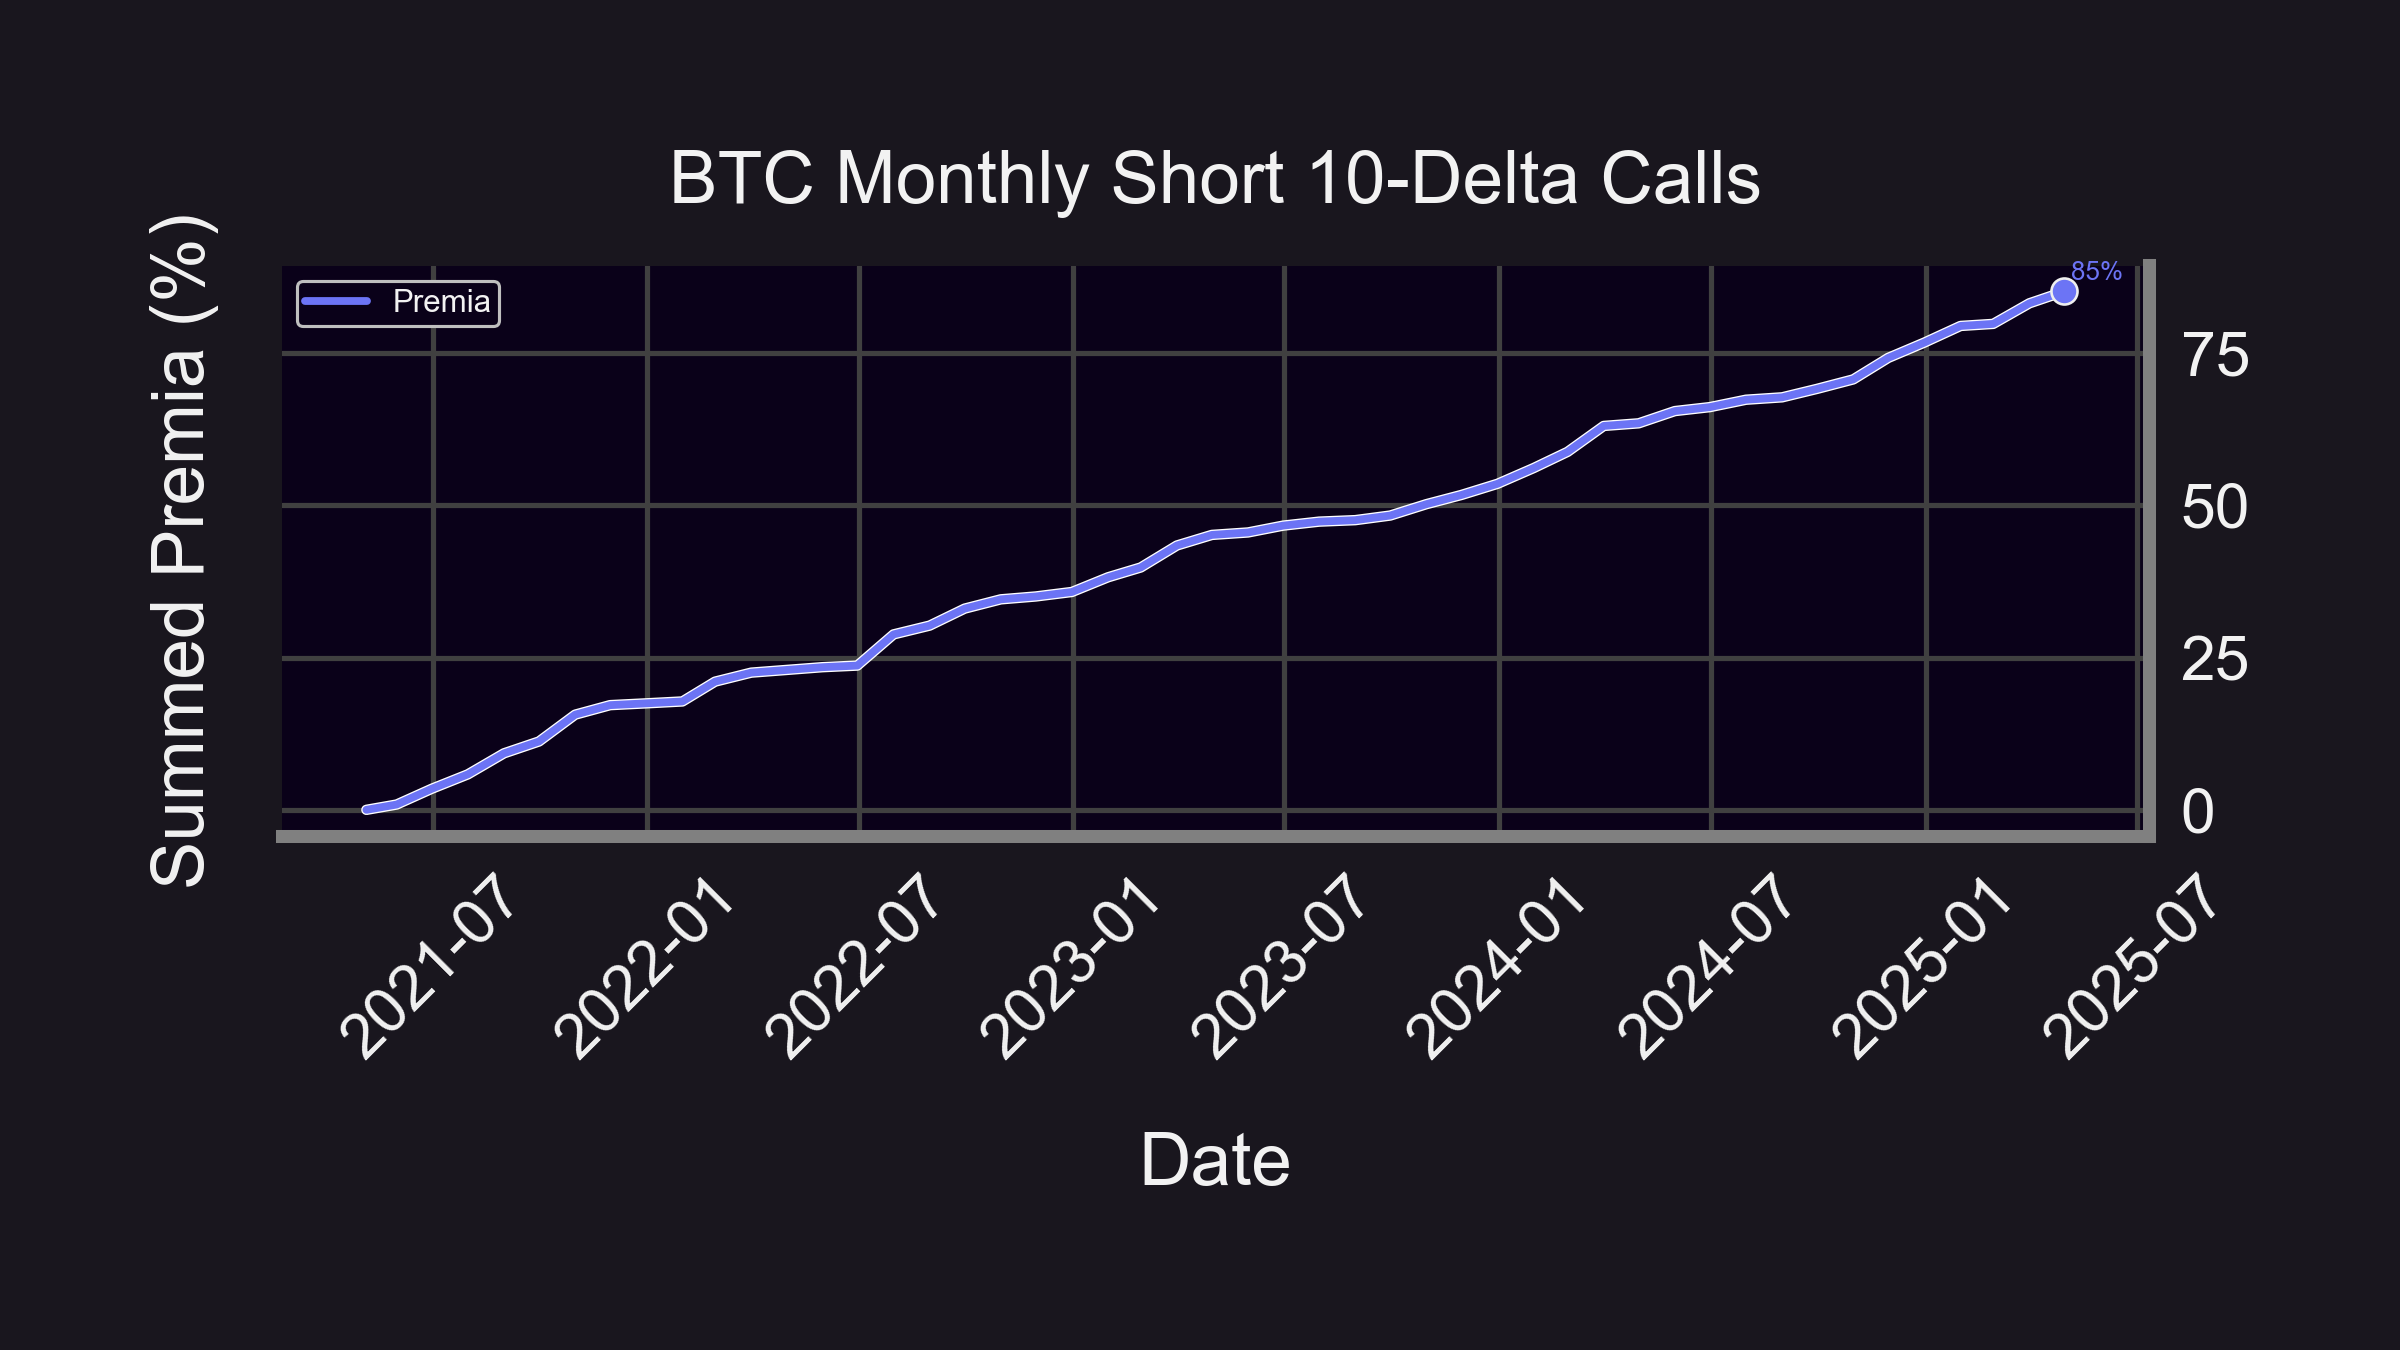The image size is (2400, 1350).
Task: Click the 2024-07 x-axis tick label
Action: click(1706, 966)
